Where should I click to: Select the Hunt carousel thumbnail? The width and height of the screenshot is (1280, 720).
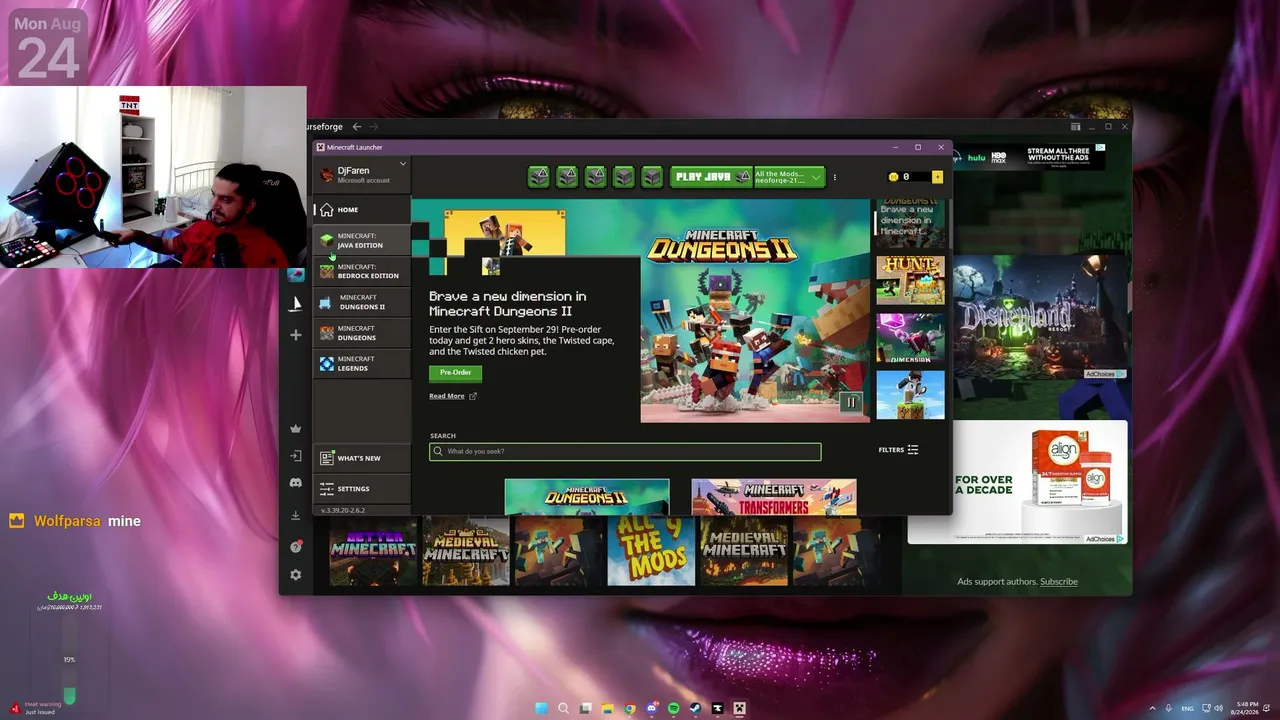pos(911,280)
